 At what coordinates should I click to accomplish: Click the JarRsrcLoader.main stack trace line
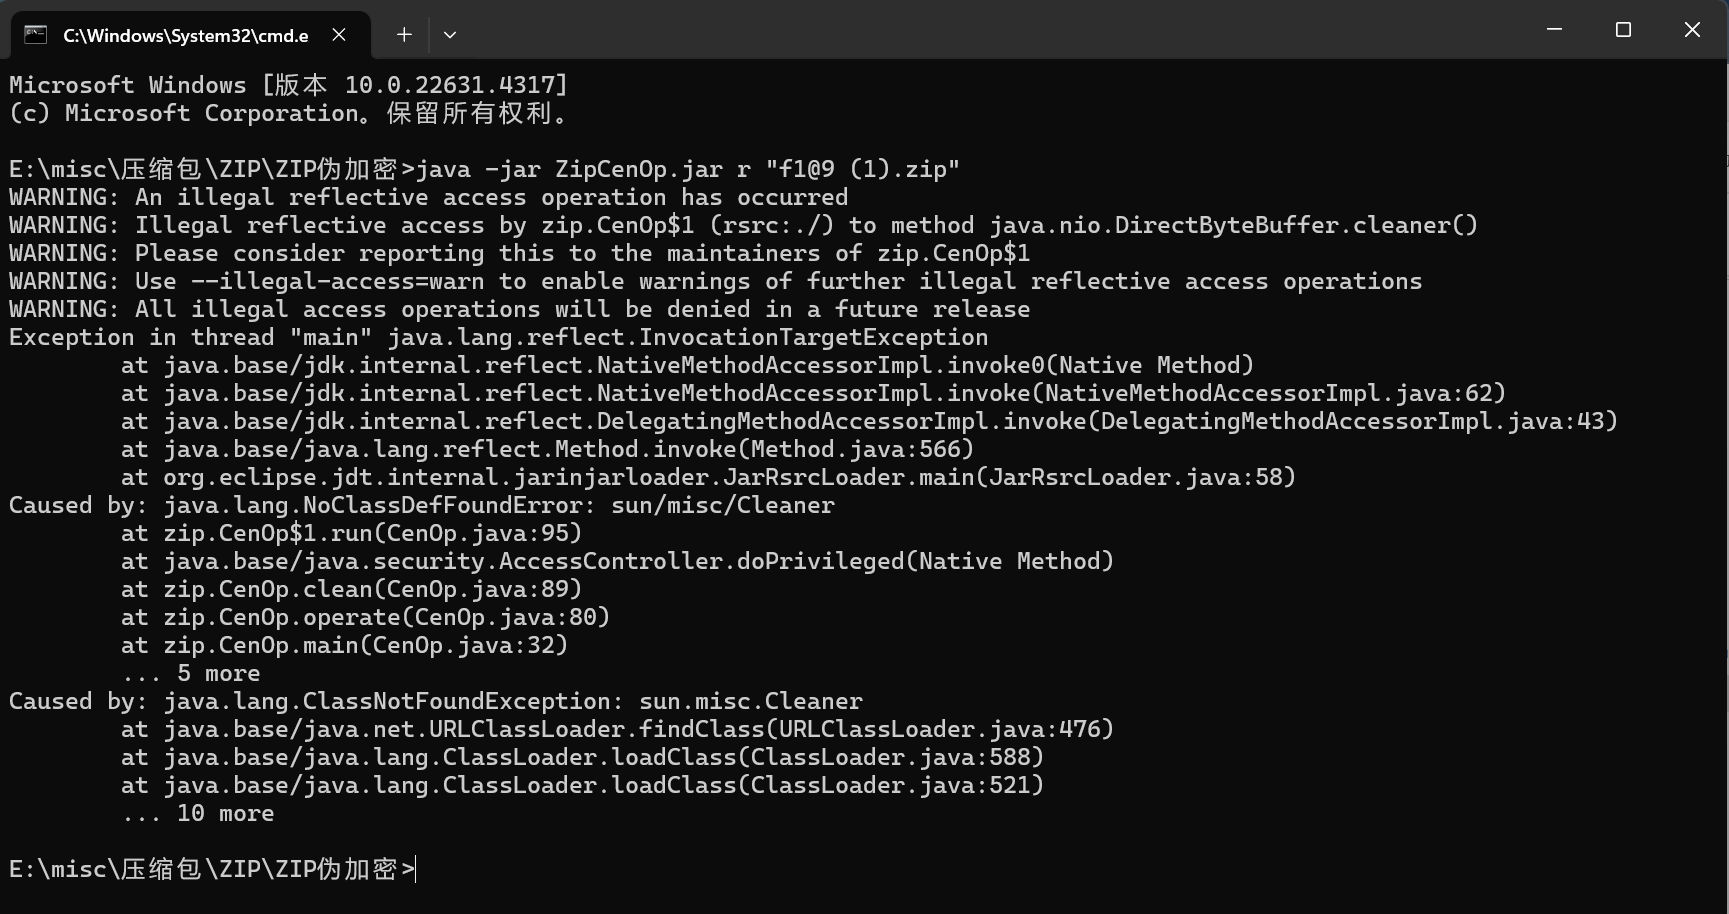708,477
